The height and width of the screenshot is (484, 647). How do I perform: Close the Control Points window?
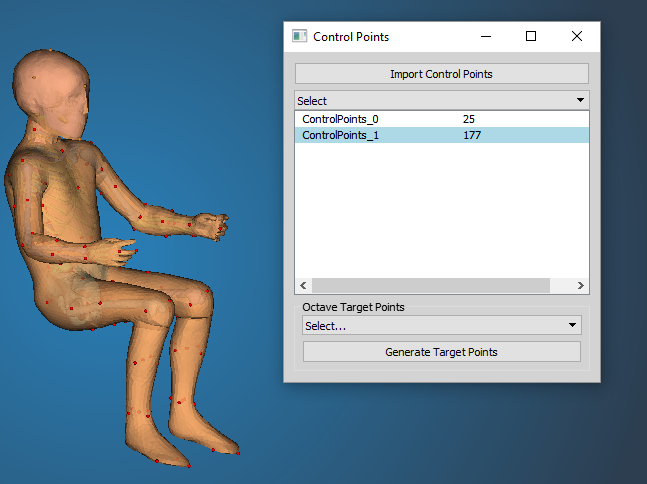pyautogui.click(x=577, y=36)
